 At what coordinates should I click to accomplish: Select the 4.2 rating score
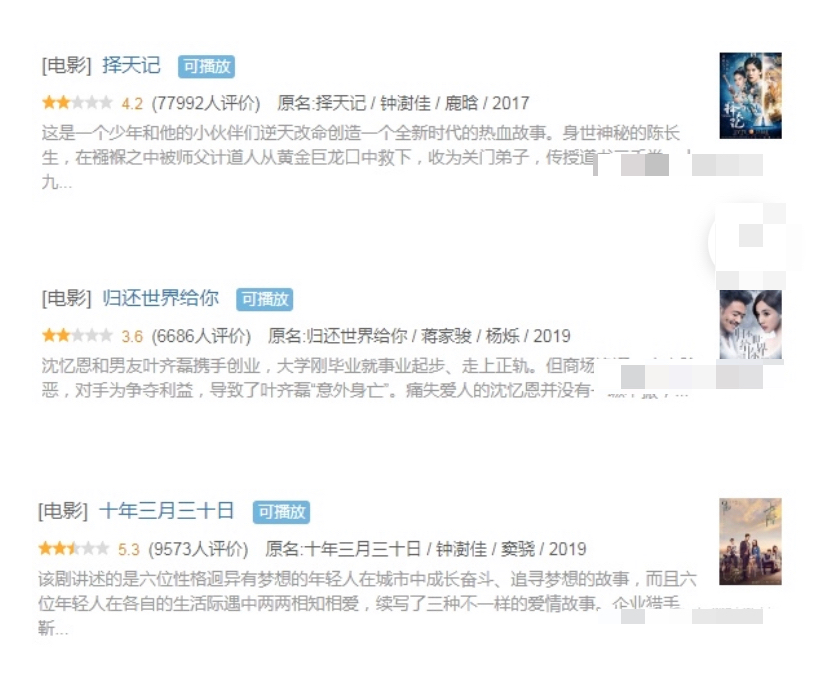tap(132, 103)
